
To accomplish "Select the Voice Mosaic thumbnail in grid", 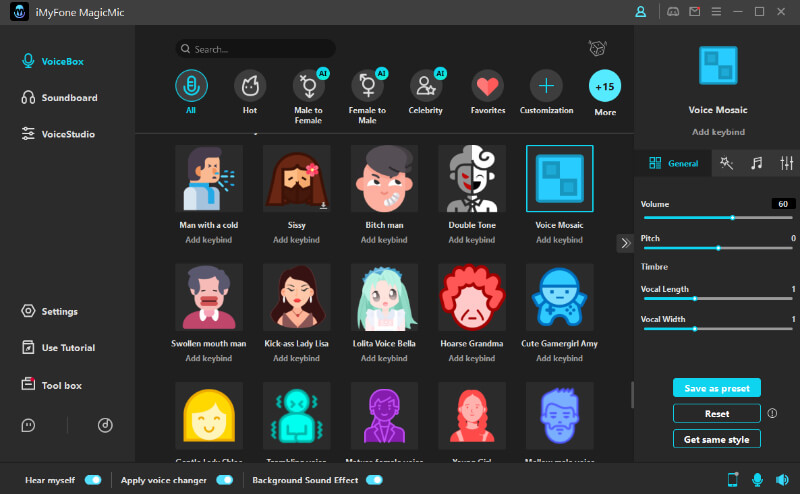I will [560, 179].
